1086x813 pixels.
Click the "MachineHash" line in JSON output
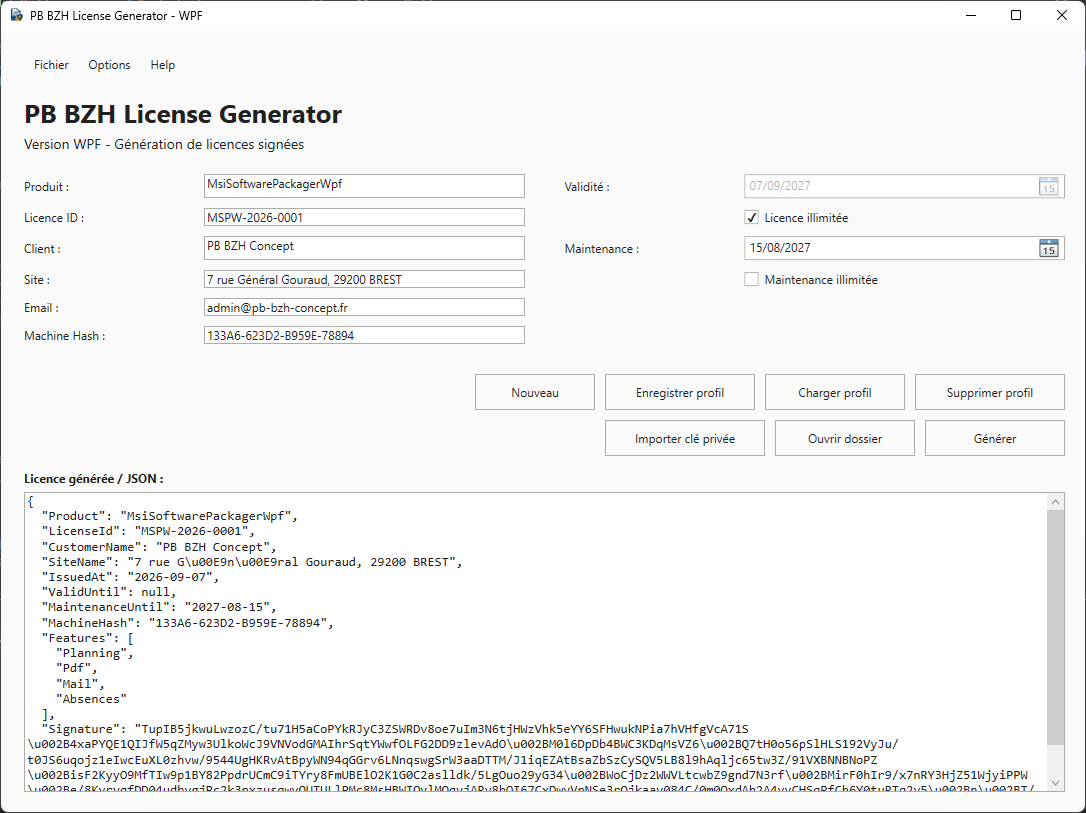click(x=188, y=623)
